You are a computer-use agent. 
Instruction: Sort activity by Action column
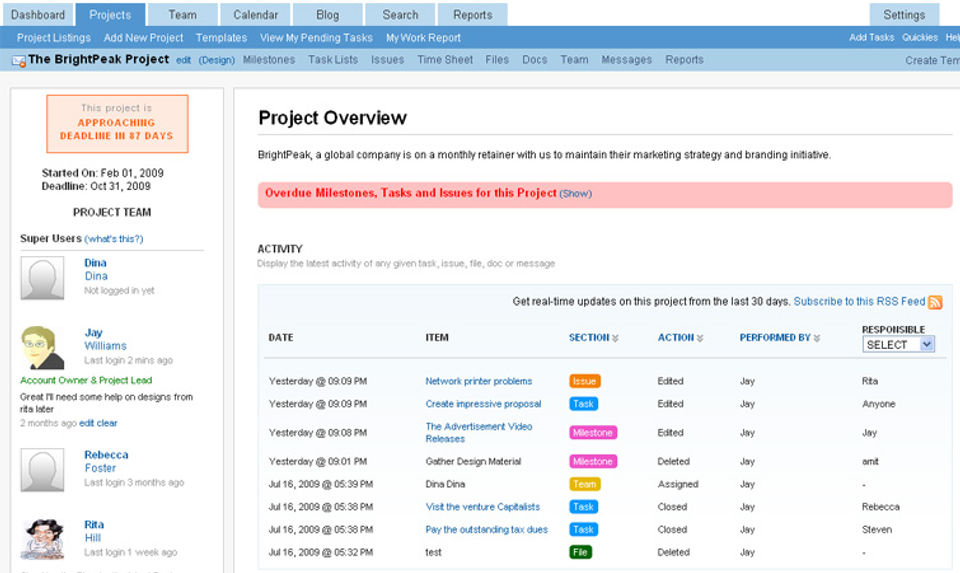pyautogui.click(x=680, y=337)
